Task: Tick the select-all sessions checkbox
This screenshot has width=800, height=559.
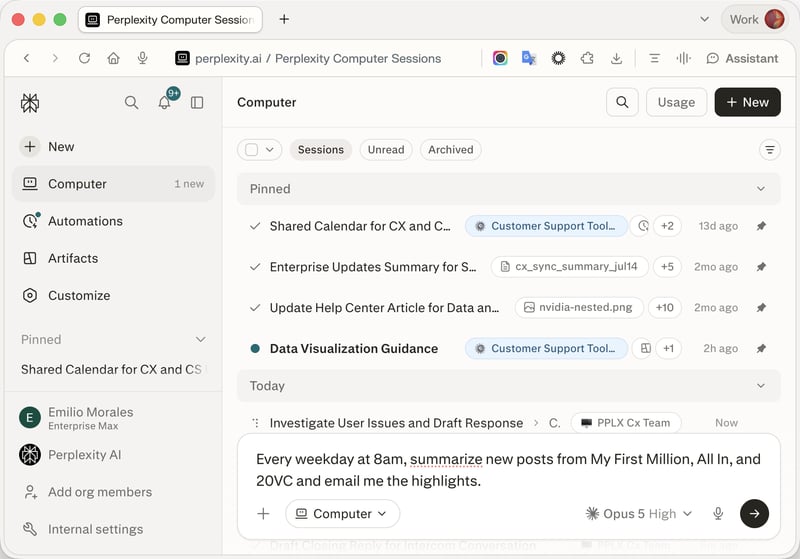Action: coord(252,149)
